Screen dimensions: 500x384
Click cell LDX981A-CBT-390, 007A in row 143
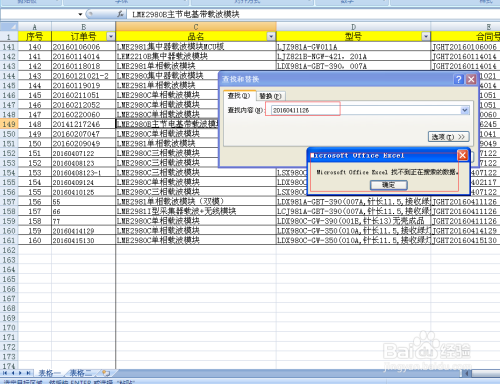click(x=353, y=66)
